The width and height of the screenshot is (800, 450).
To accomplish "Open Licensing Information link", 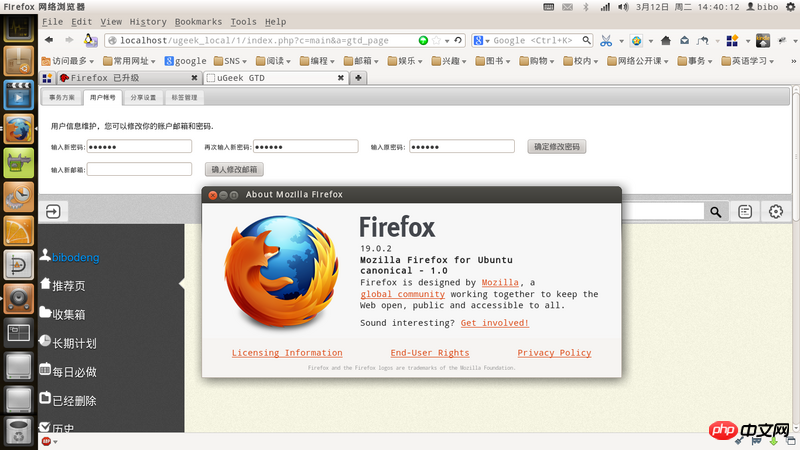I will tap(287, 353).
